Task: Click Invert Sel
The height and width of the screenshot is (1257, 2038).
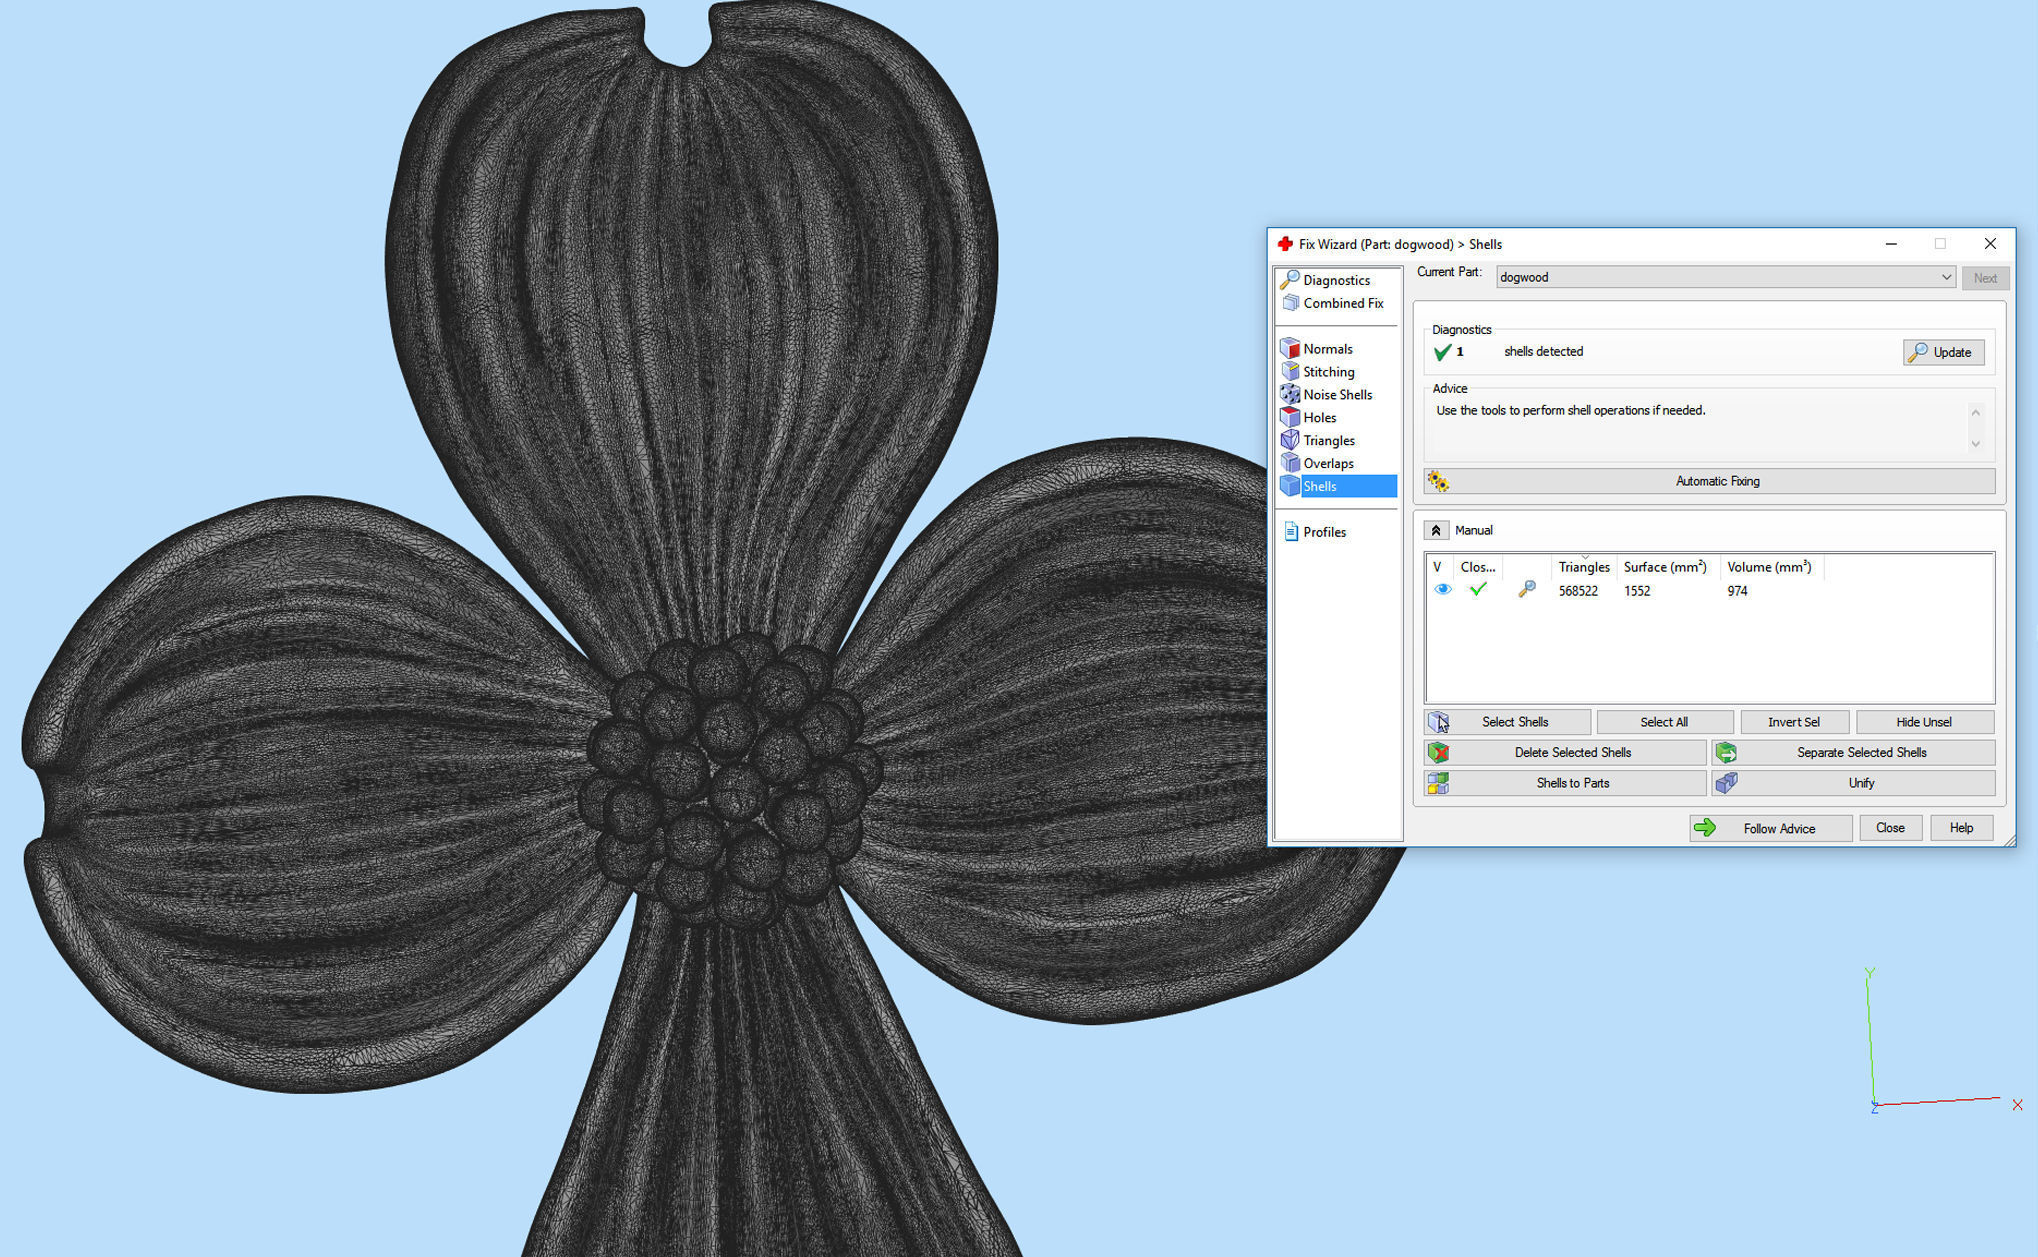Action: click(1794, 722)
